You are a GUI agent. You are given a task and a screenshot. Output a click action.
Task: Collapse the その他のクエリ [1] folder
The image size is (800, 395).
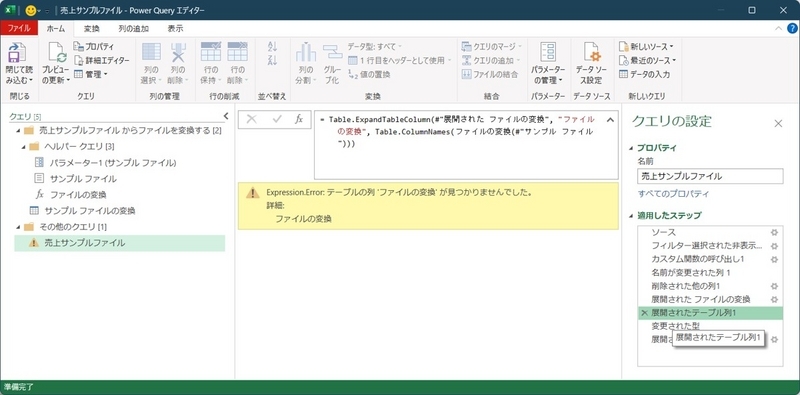tap(18, 226)
